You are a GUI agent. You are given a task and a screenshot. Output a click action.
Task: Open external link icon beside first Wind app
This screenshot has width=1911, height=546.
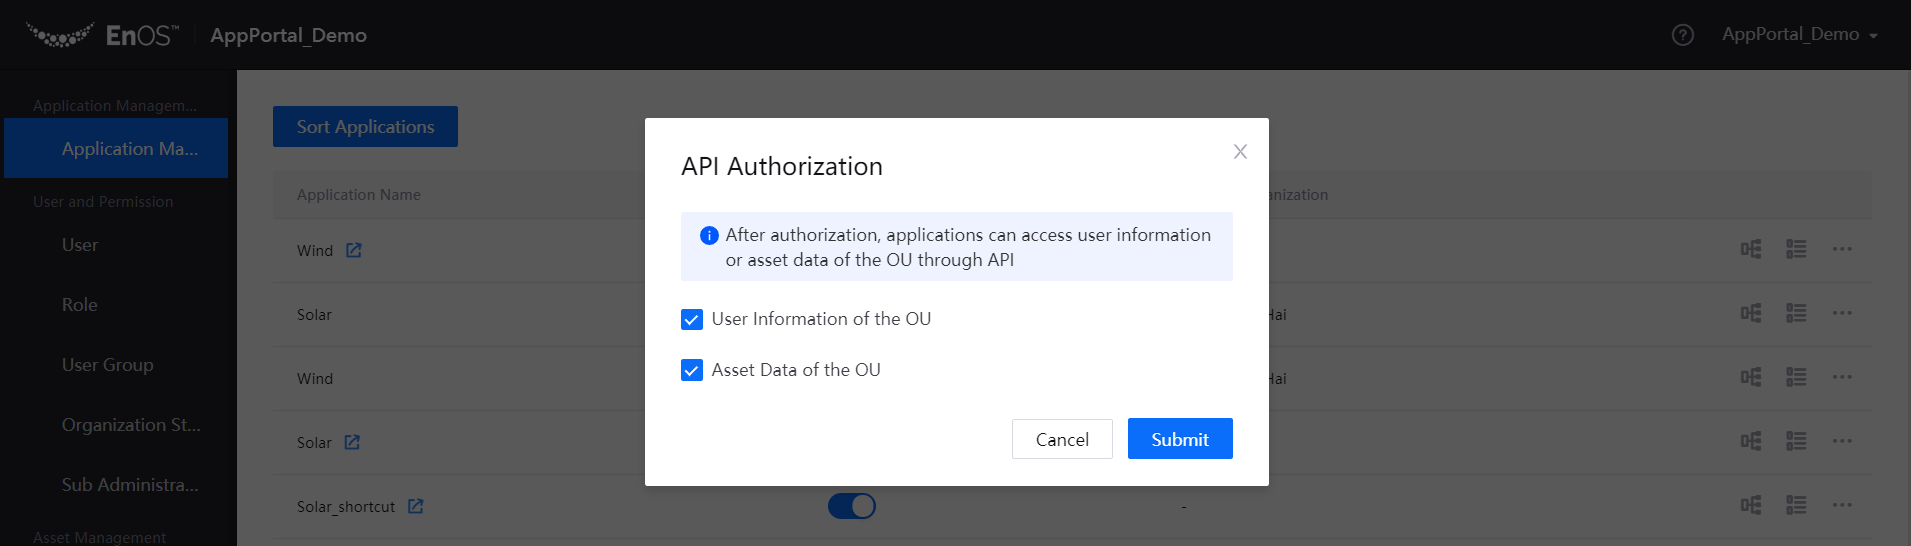pyautogui.click(x=354, y=250)
